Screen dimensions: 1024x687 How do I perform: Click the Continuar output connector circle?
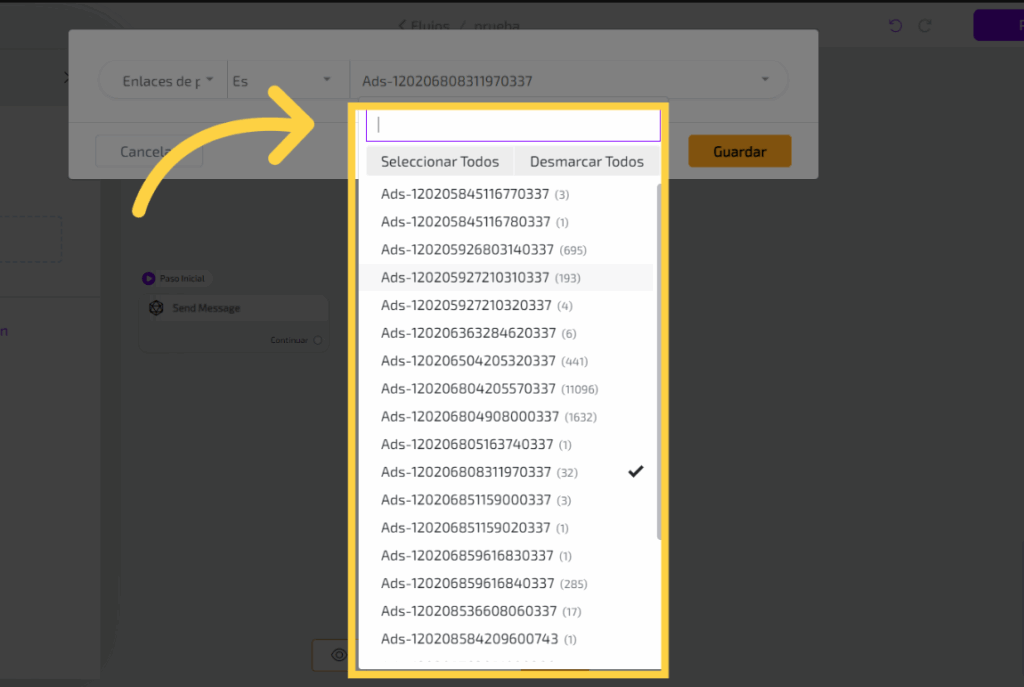click(318, 340)
